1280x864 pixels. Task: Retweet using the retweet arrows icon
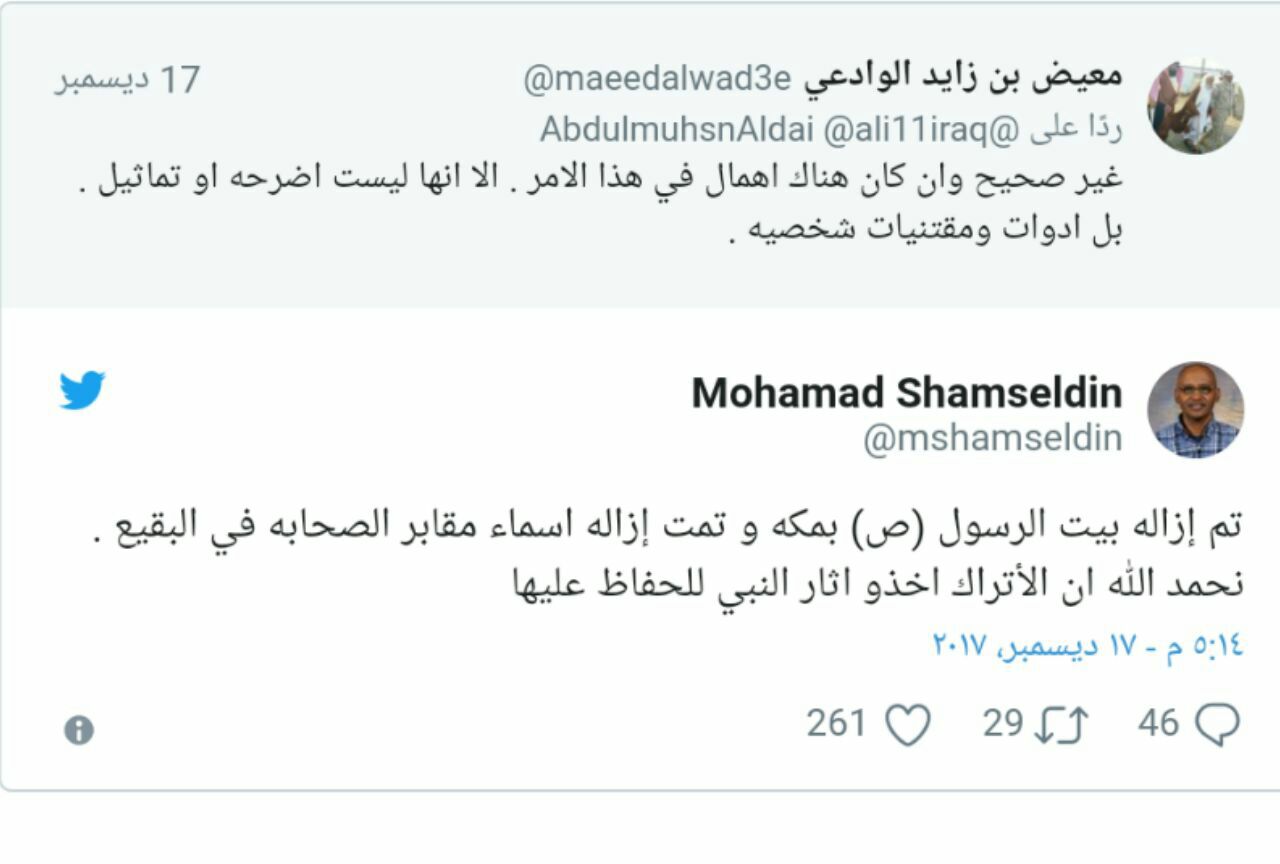click(x=1061, y=725)
